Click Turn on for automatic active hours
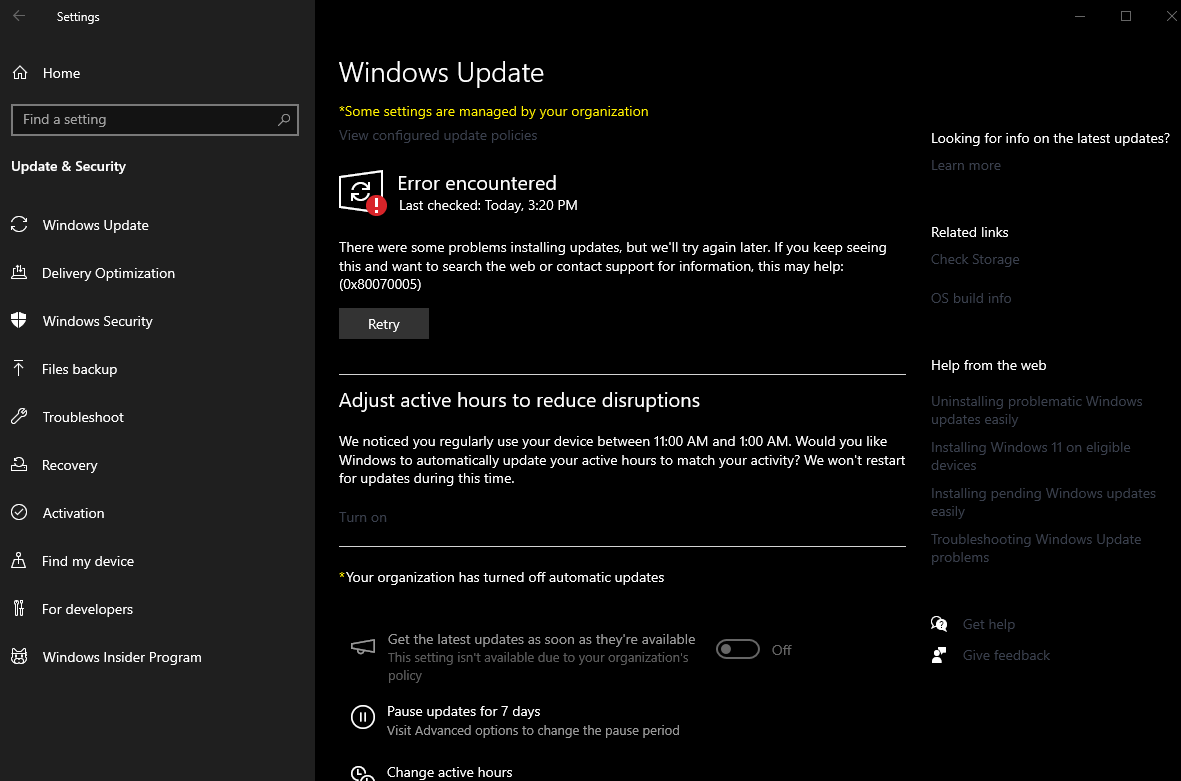The image size is (1181, 781). point(363,517)
